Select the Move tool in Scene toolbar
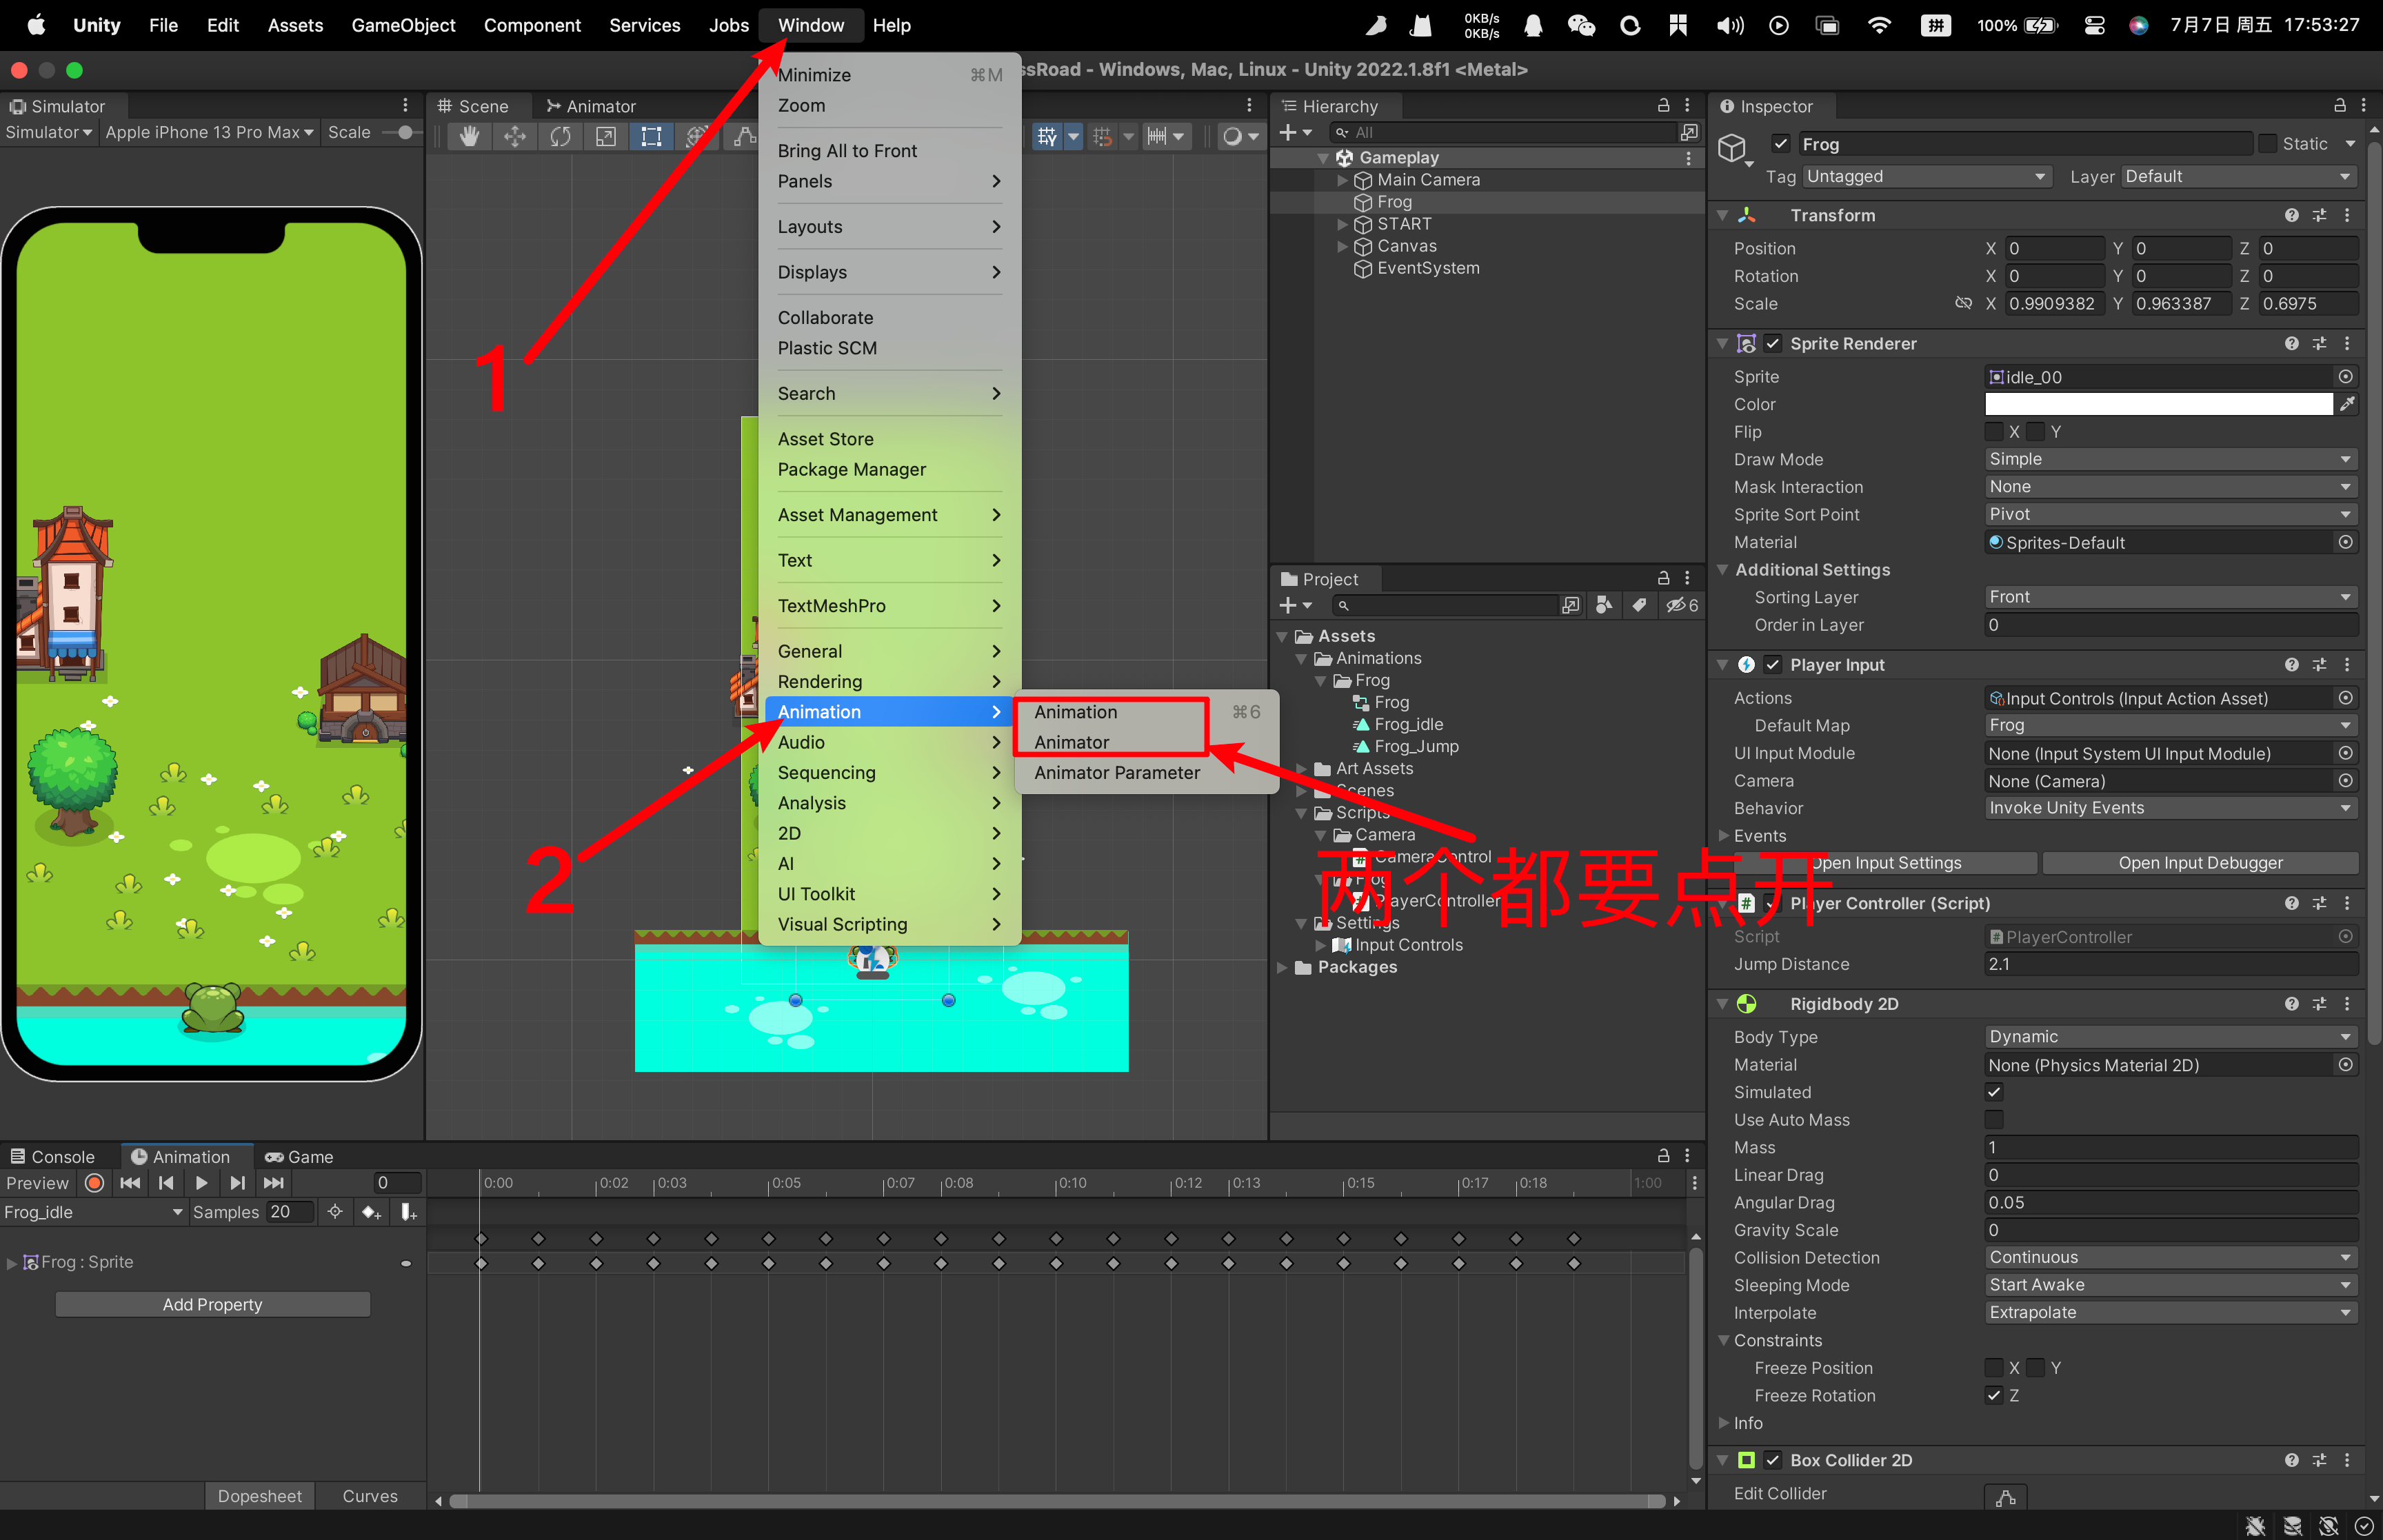 (515, 136)
